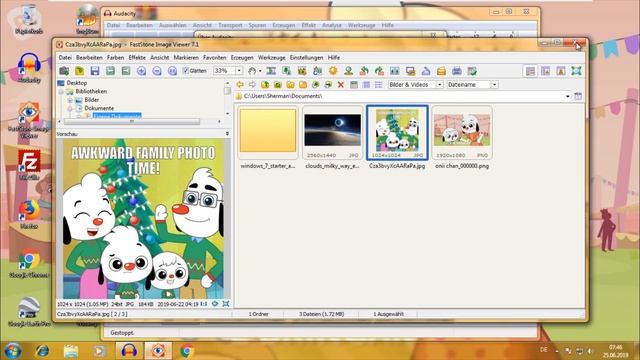The image size is (640, 360).
Task: Click the fit icon below preview image
Action: point(225,304)
